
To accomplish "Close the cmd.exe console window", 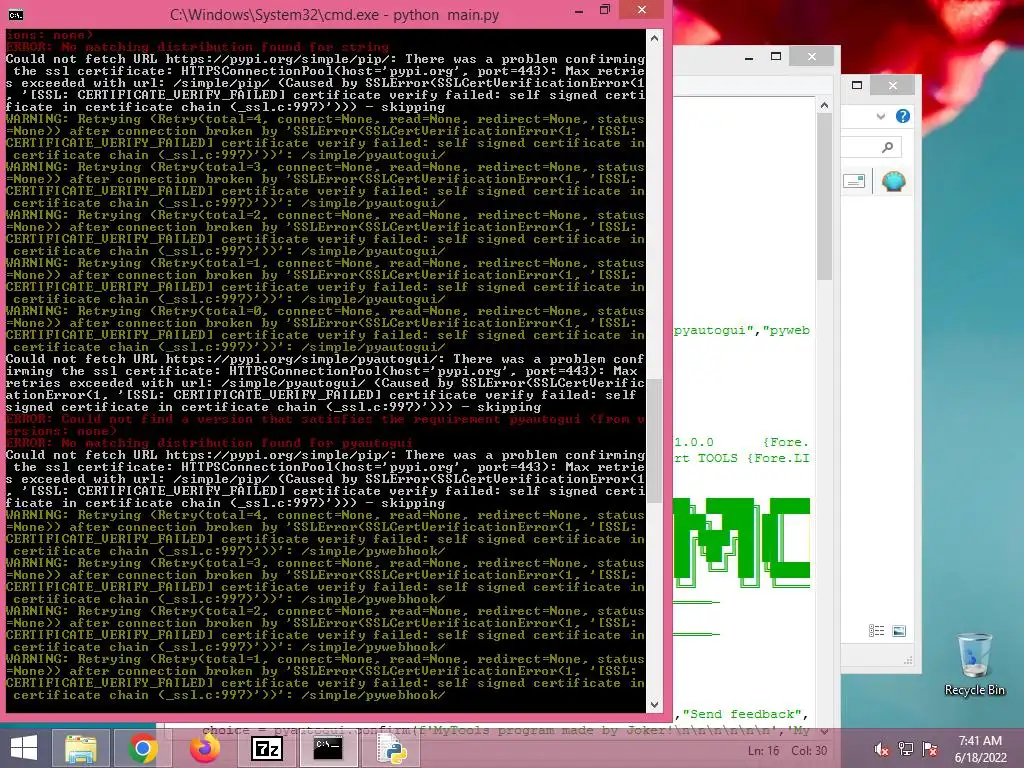I will click(641, 10).
